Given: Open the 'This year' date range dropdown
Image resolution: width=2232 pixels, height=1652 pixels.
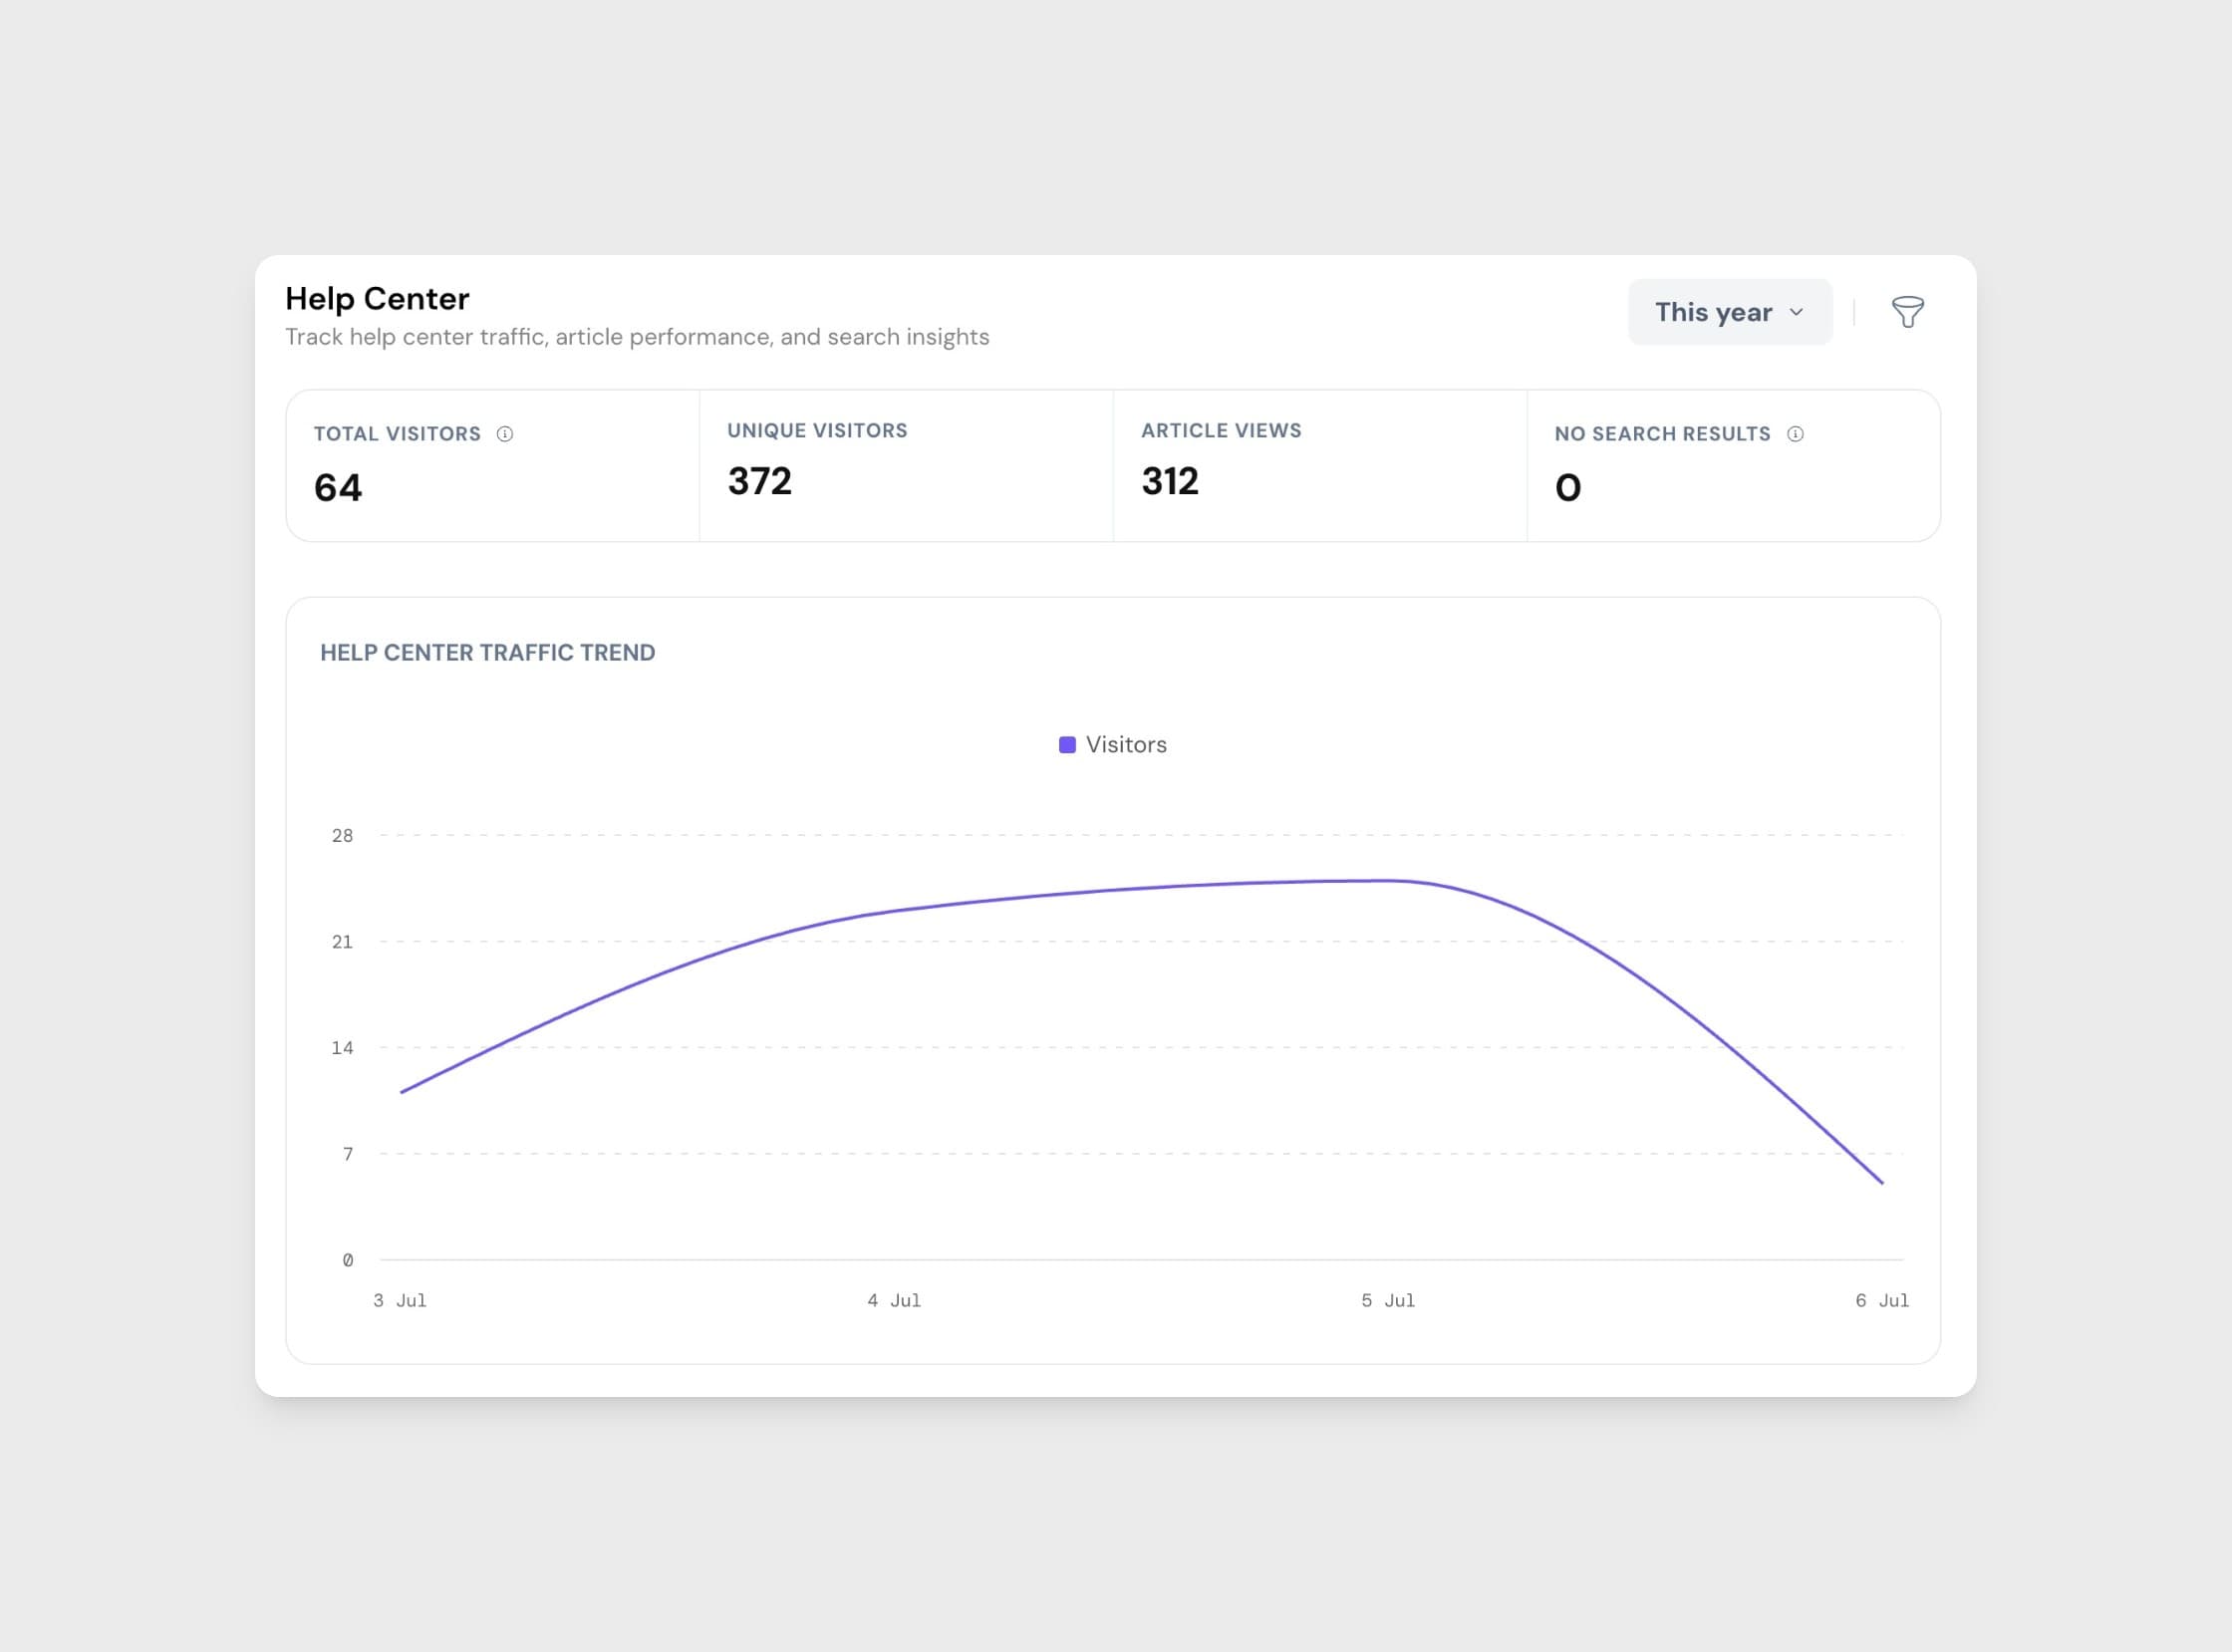Looking at the screenshot, I should (x=1730, y=312).
